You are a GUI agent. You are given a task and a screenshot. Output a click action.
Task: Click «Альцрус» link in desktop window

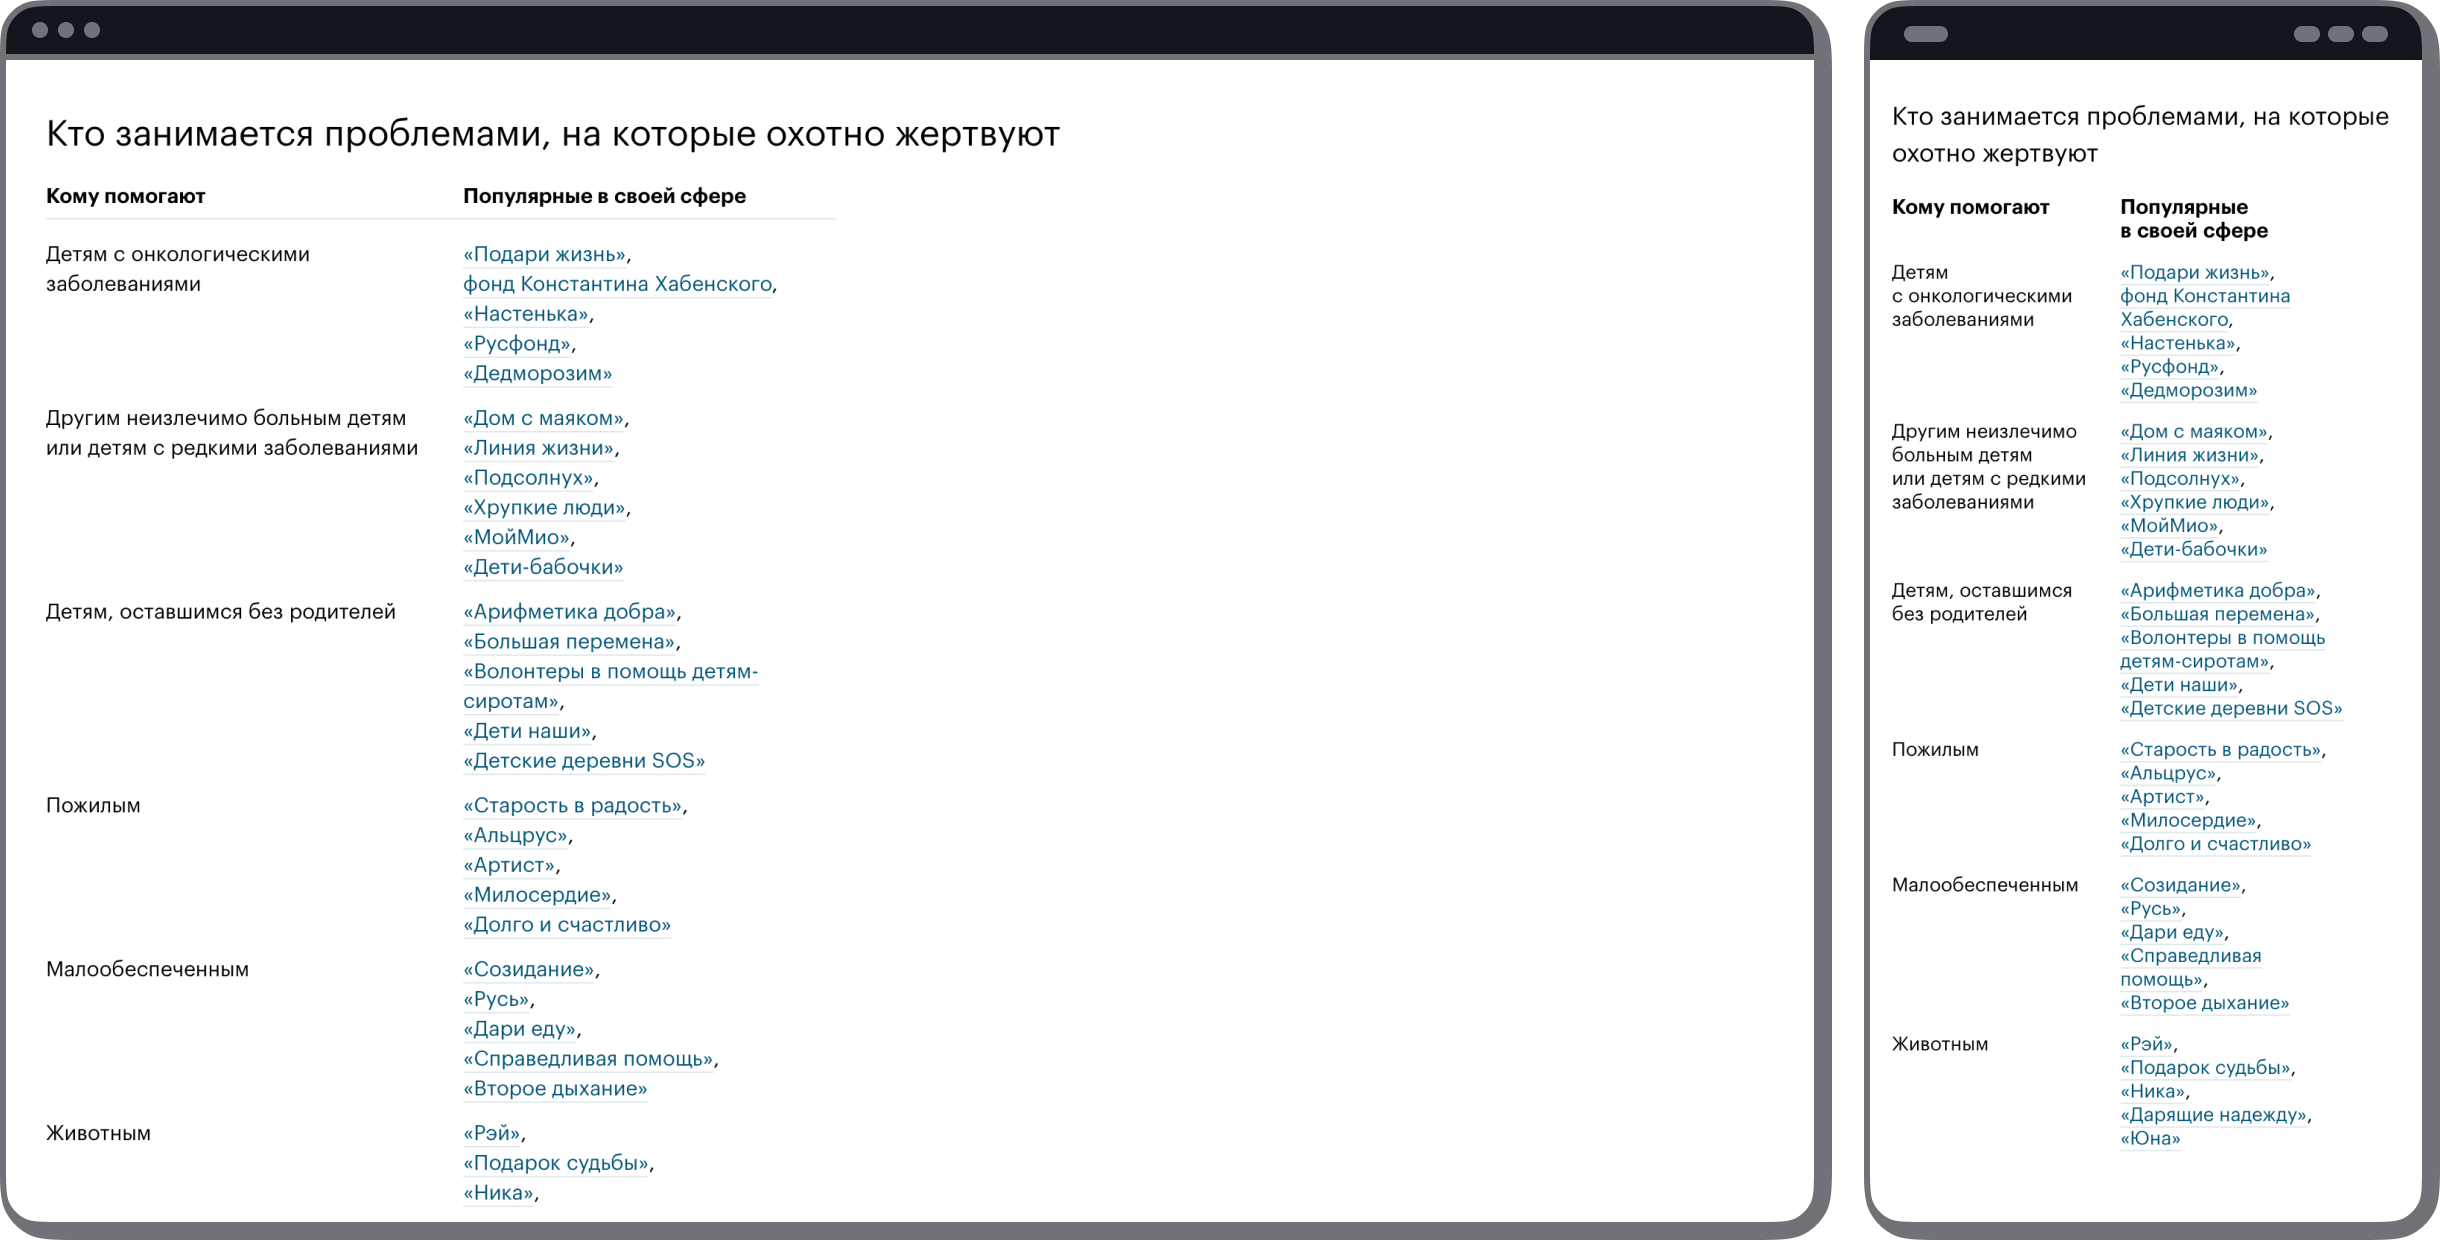pyautogui.click(x=515, y=837)
